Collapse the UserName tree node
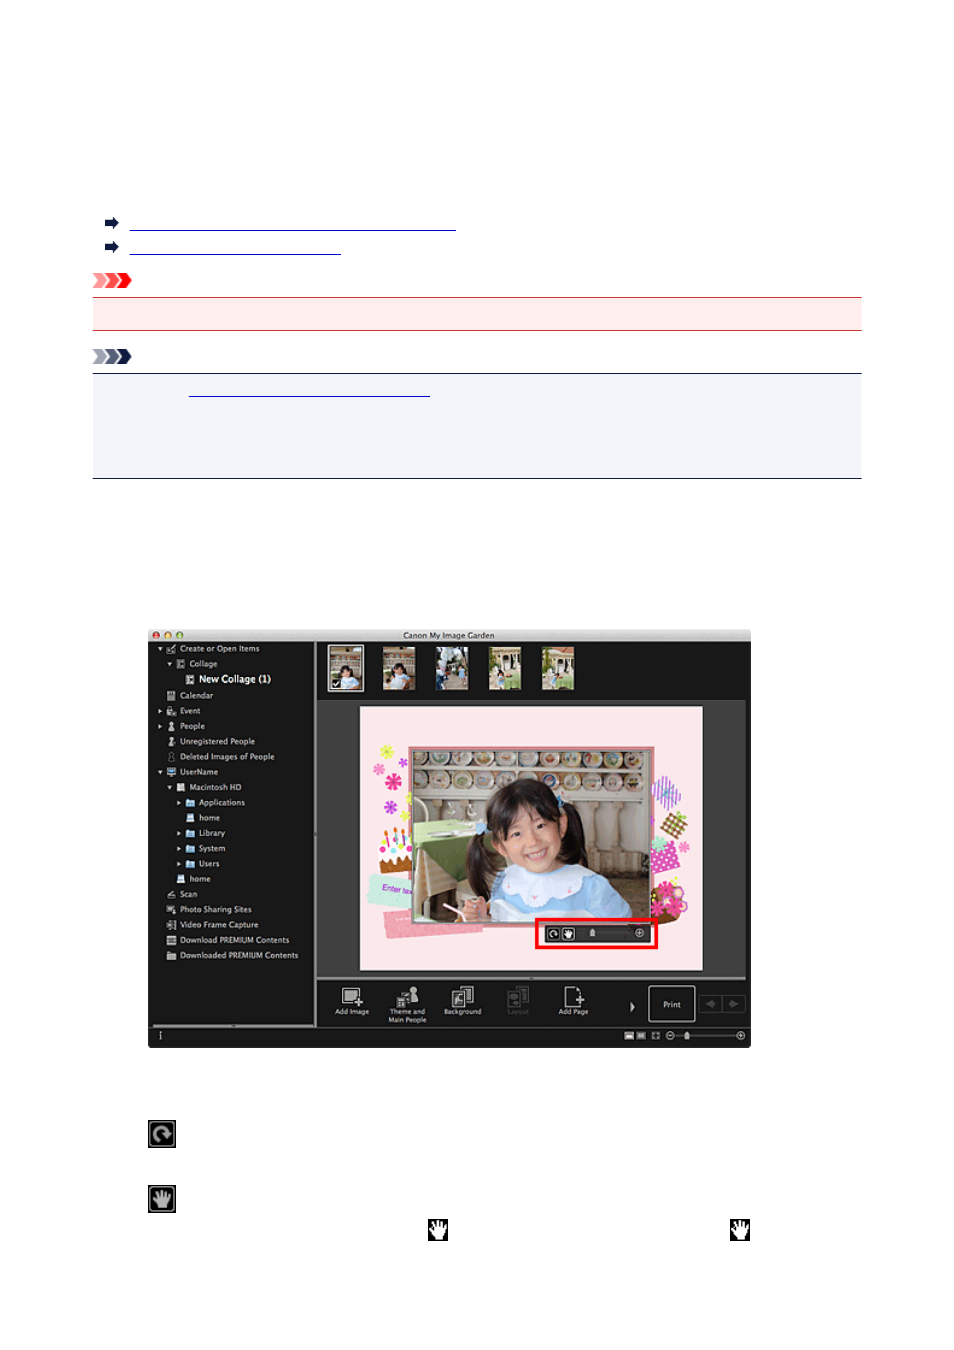 pyautogui.click(x=160, y=772)
